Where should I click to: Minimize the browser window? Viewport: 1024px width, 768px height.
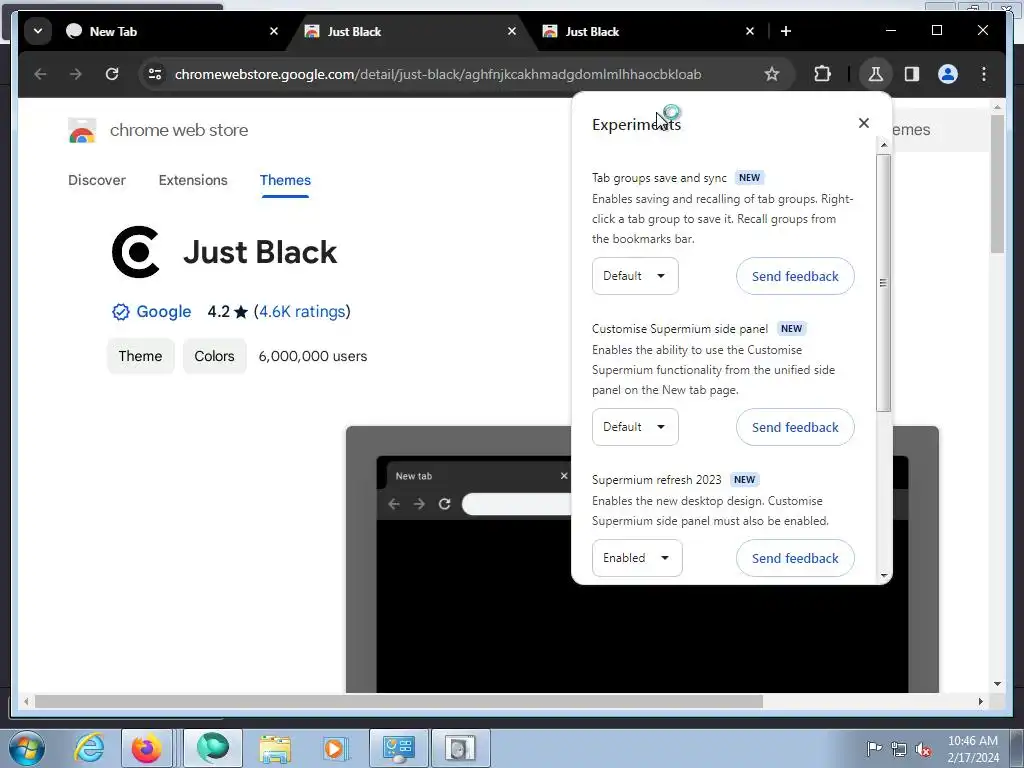click(891, 30)
